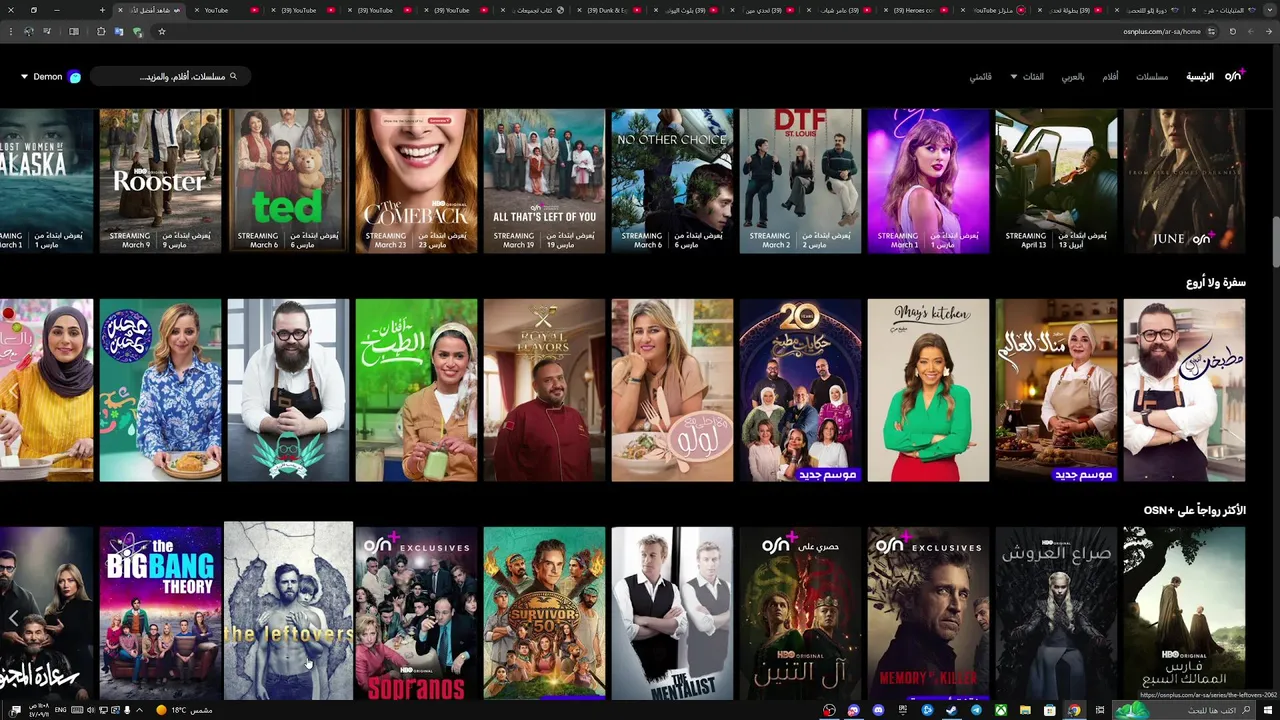Open The Comeback poster

coord(416,181)
